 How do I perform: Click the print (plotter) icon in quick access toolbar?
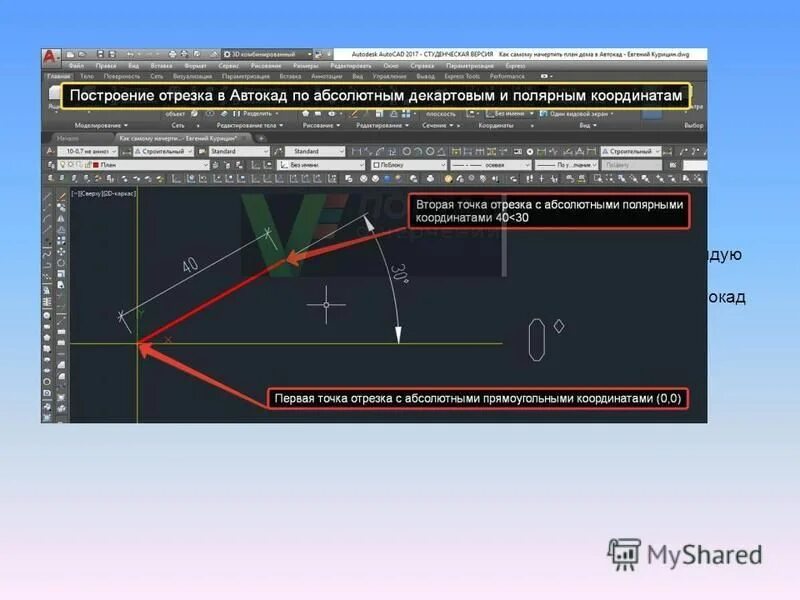pyautogui.click(x=172, y=54)
